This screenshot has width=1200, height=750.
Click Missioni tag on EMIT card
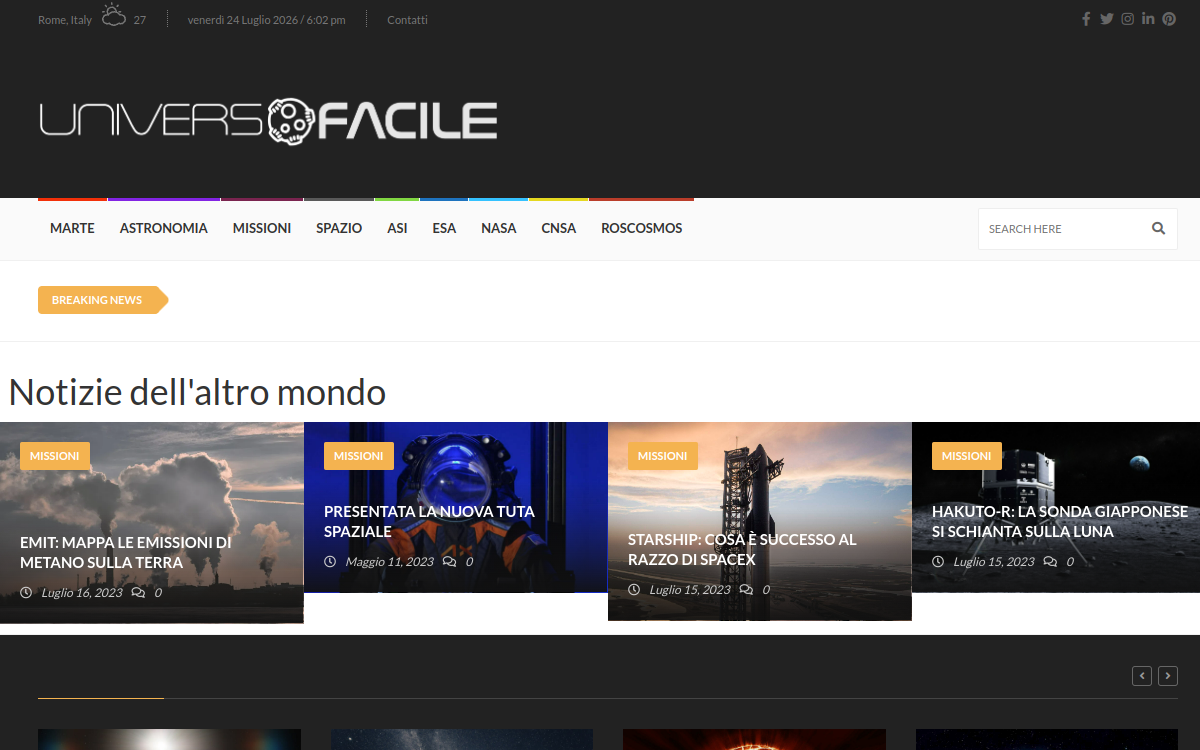55,456
